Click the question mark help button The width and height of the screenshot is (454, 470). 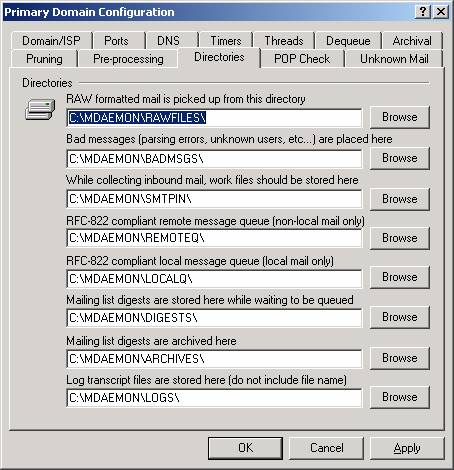click(x=423, y=12)
